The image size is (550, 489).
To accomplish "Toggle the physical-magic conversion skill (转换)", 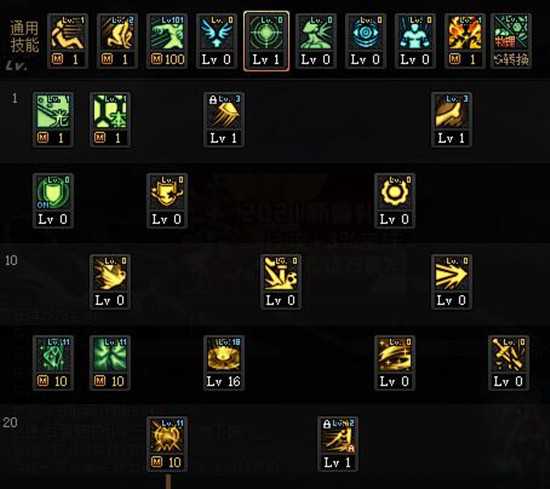I will tap(511, 41).
